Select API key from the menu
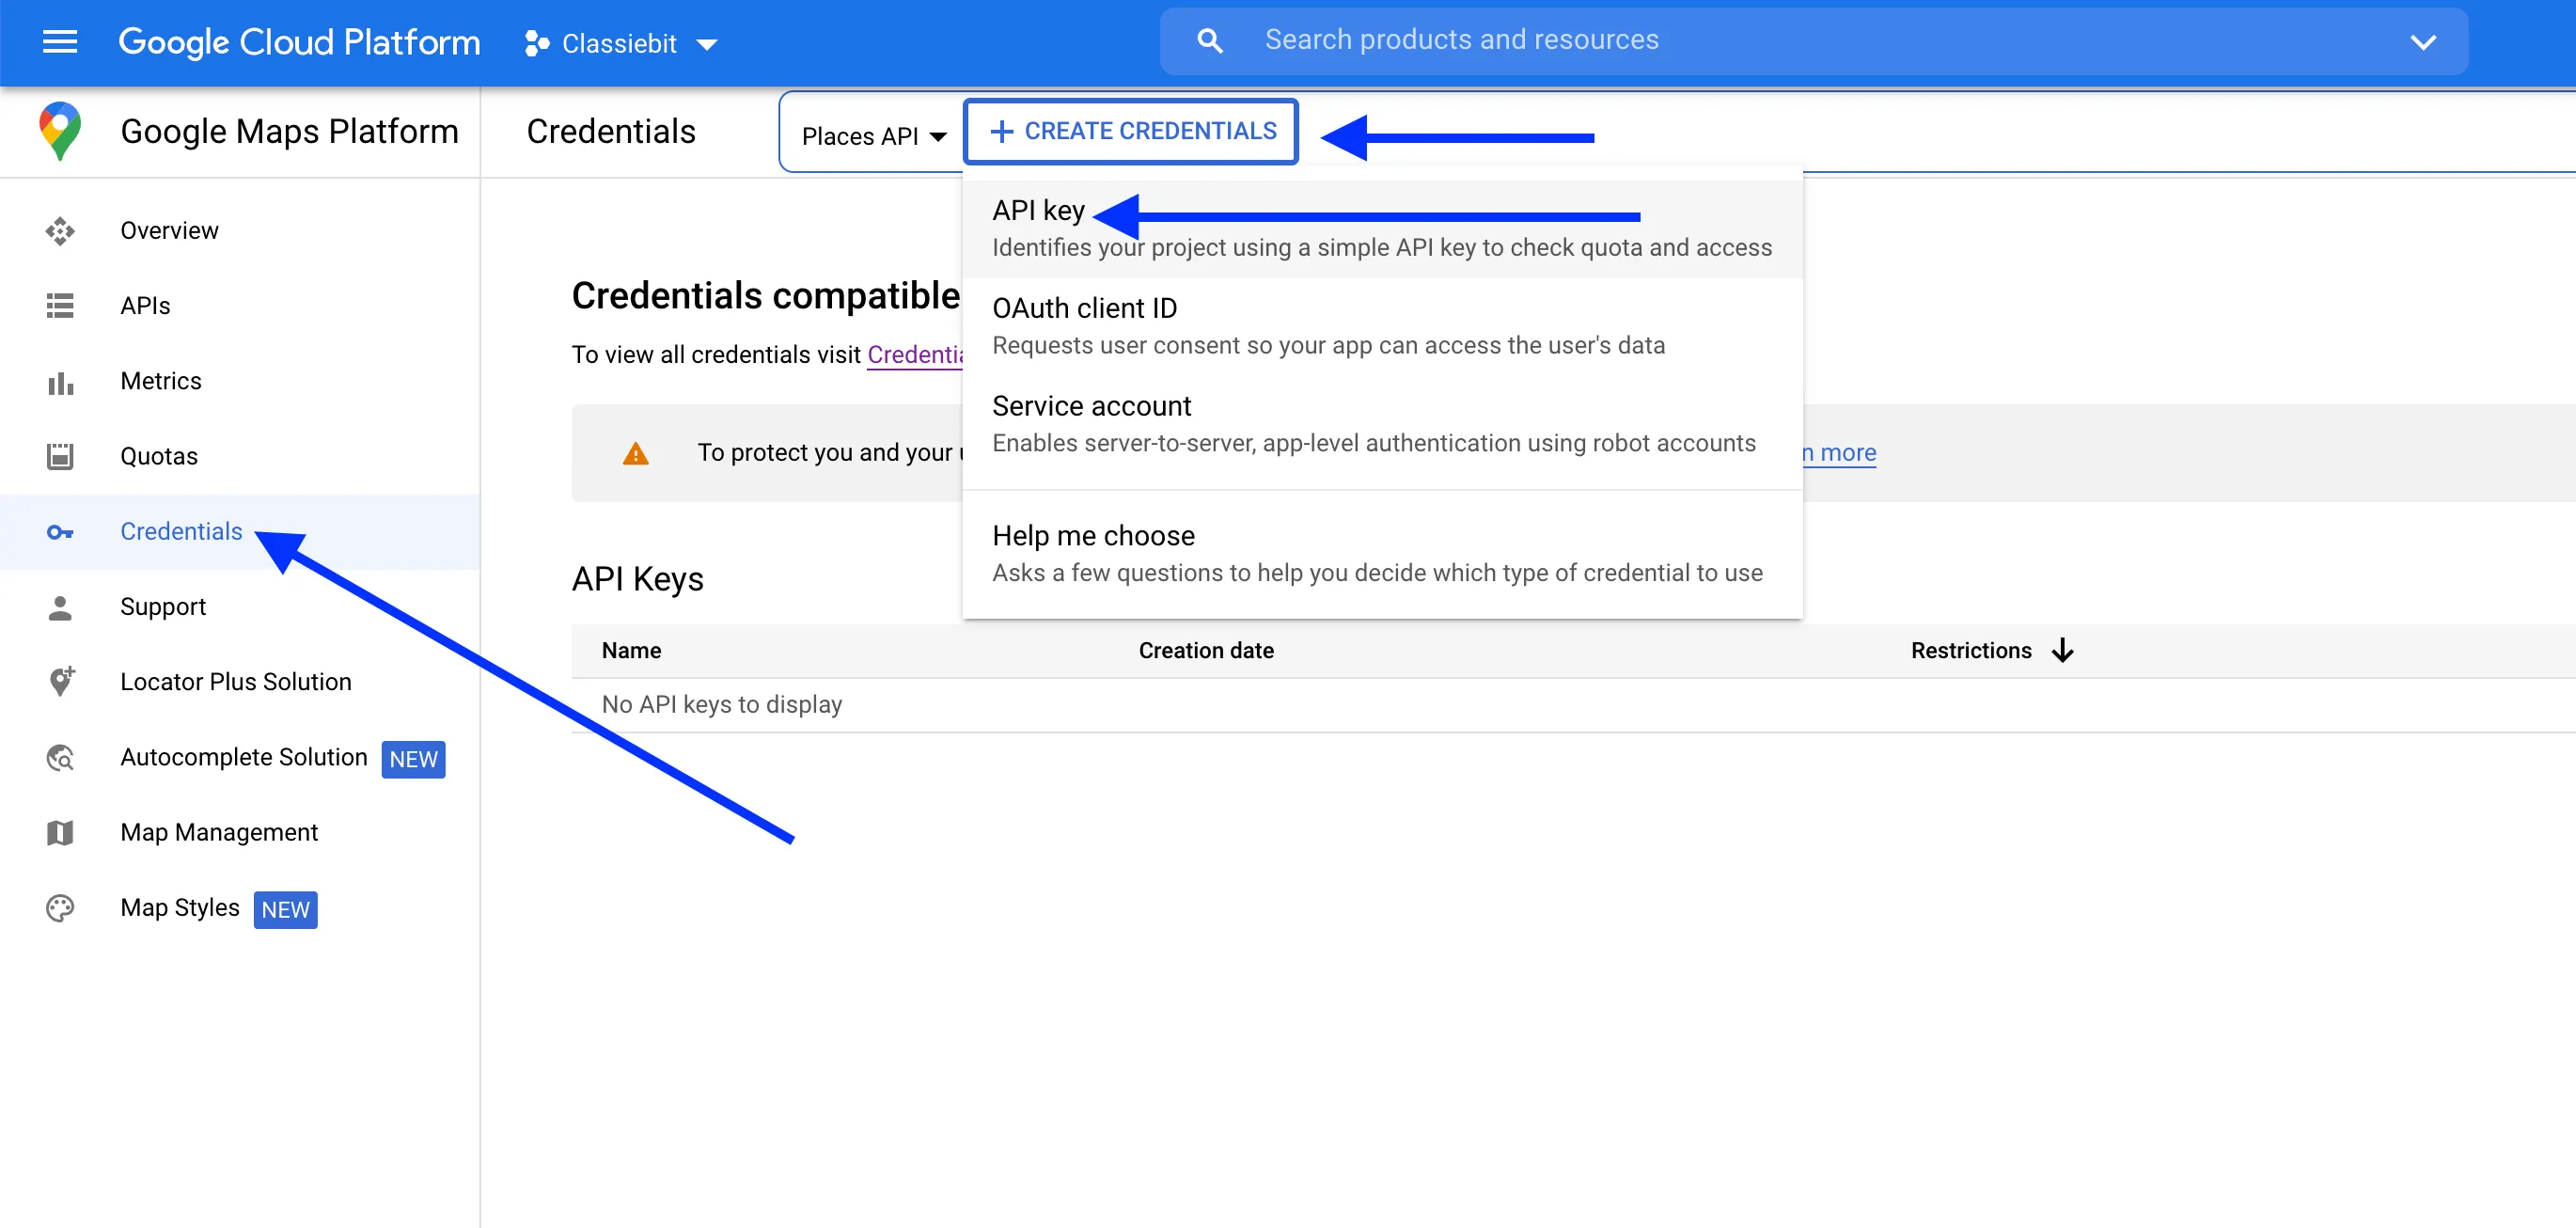The image size is (2576, 1228). pos(1037,210)
